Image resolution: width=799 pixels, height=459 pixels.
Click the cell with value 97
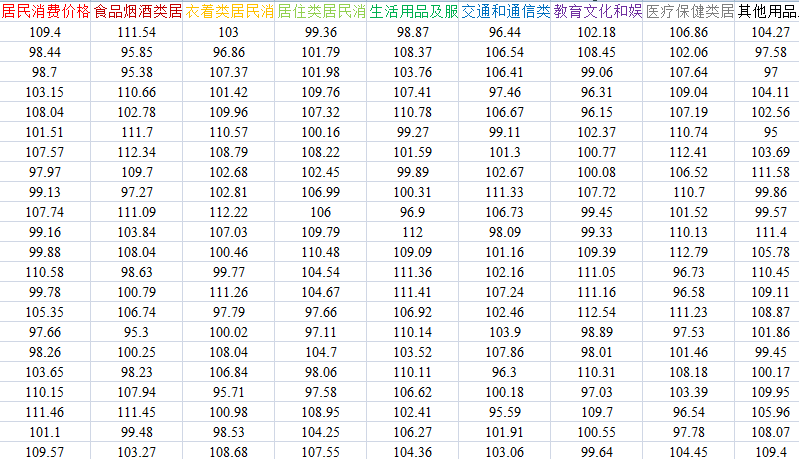pos(767,72)
